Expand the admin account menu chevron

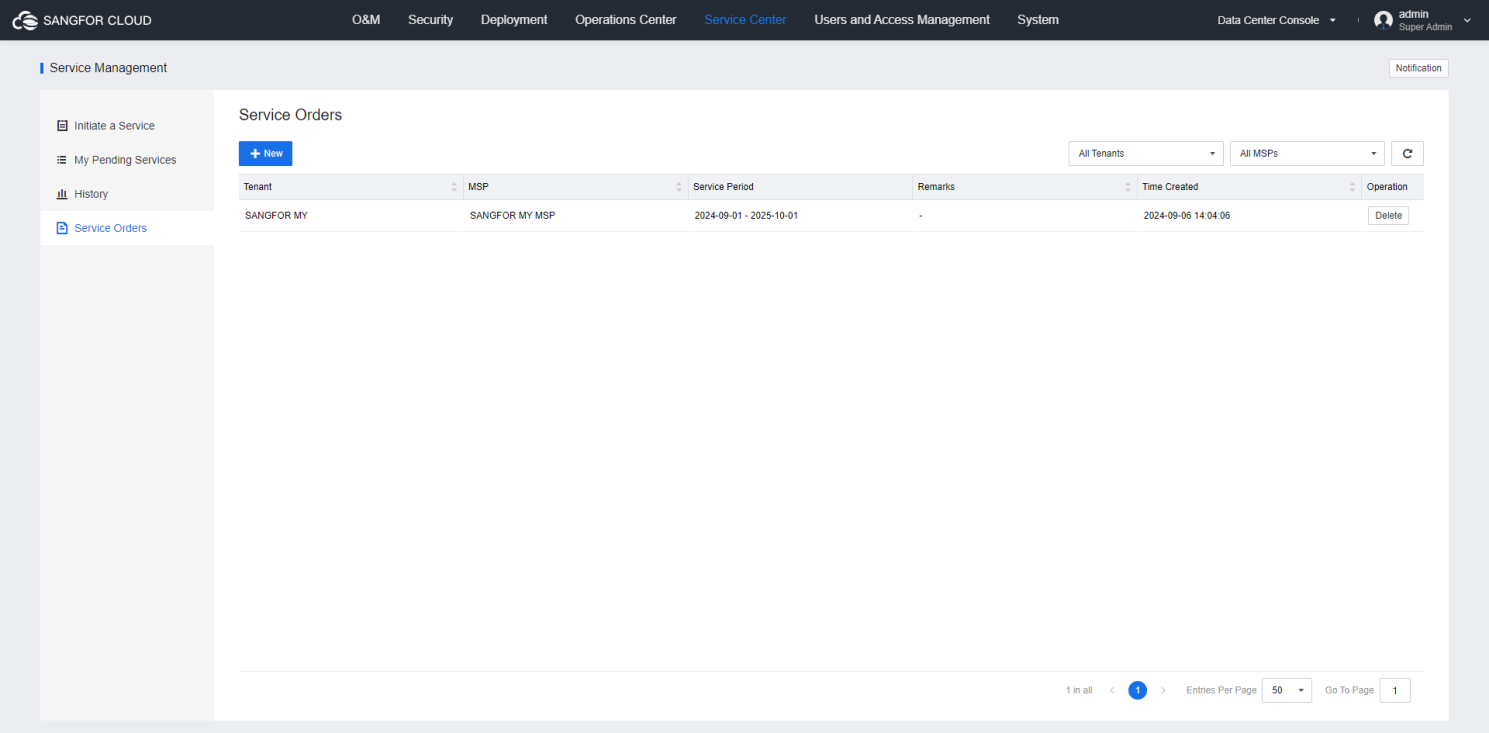1467,20
